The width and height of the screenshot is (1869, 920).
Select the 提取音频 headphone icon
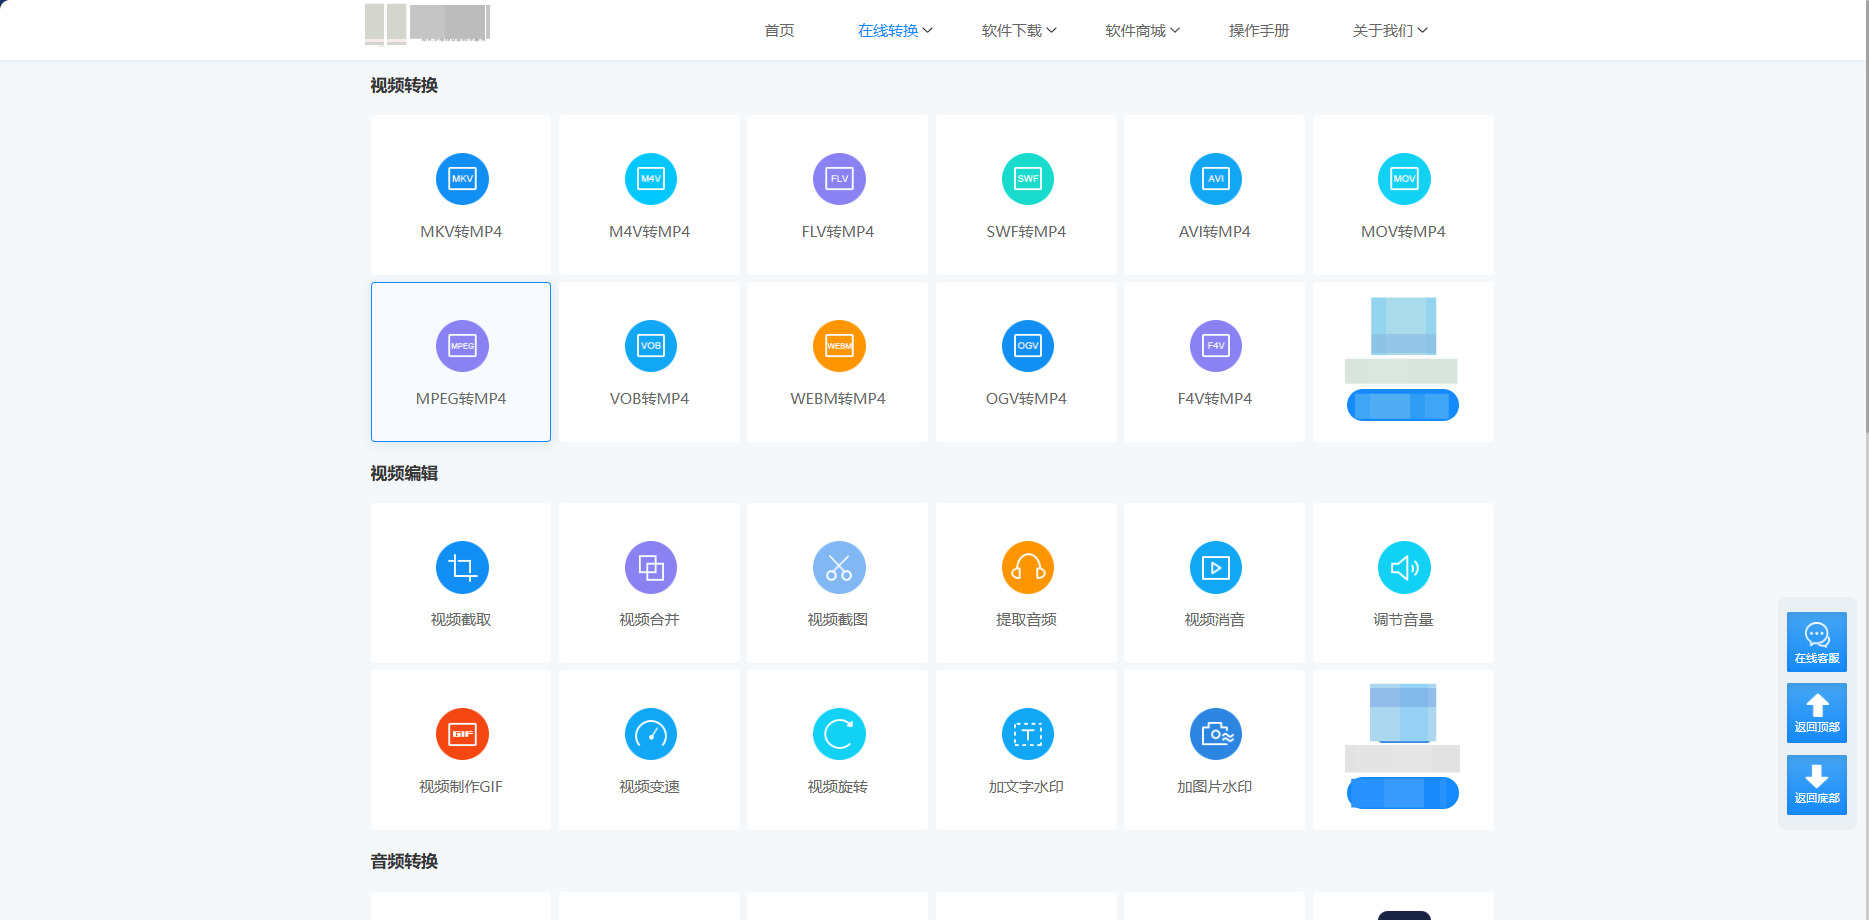pyautogui.click(x=1028, y=568)
